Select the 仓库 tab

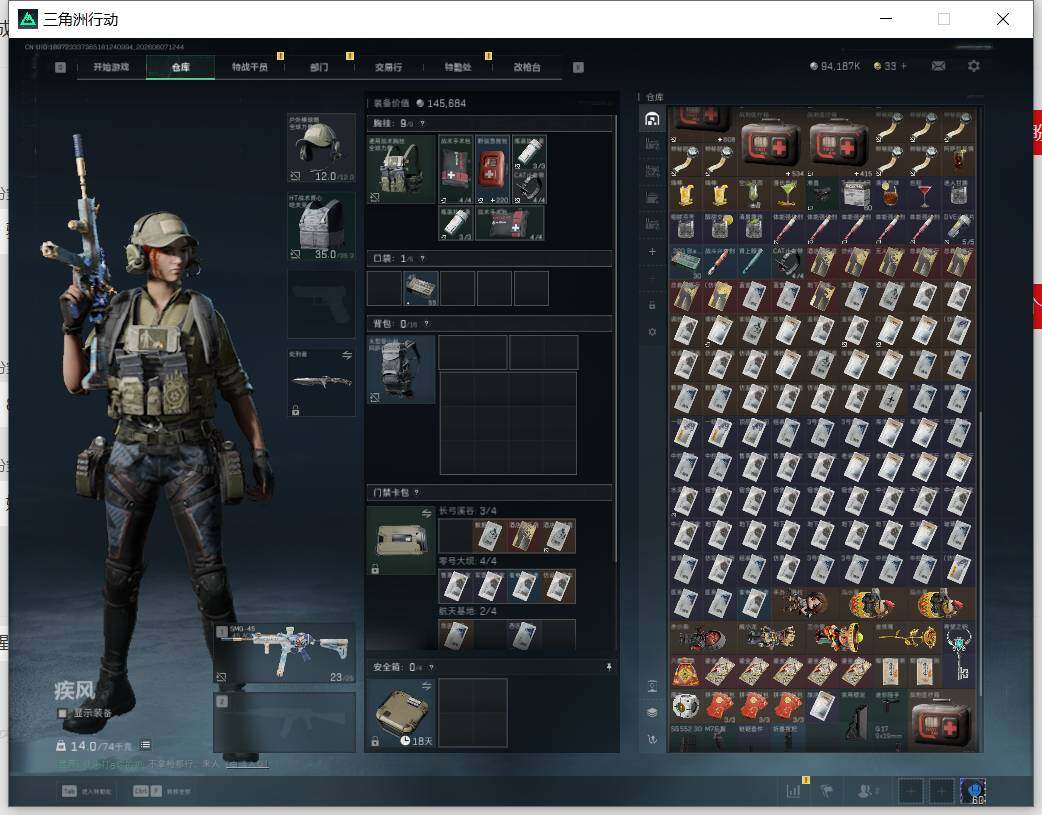(181, 67)
